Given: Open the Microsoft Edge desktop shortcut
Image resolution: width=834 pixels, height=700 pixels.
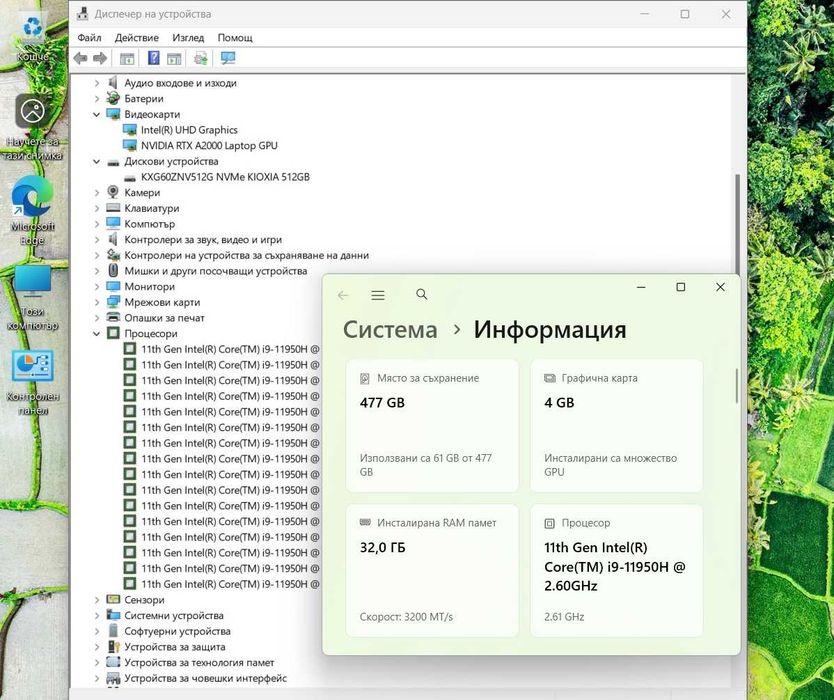Looking at the screenshot, I should pos(32,210).
